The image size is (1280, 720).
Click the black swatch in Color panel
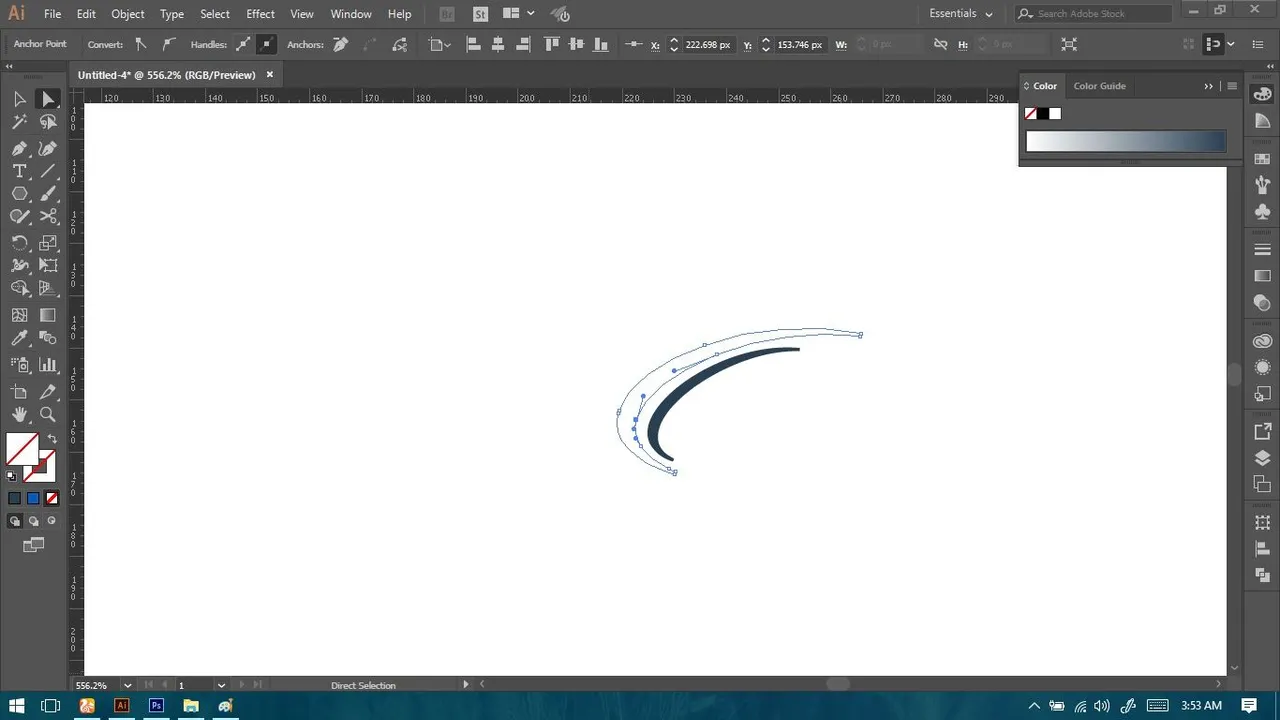pos(1043,114)
